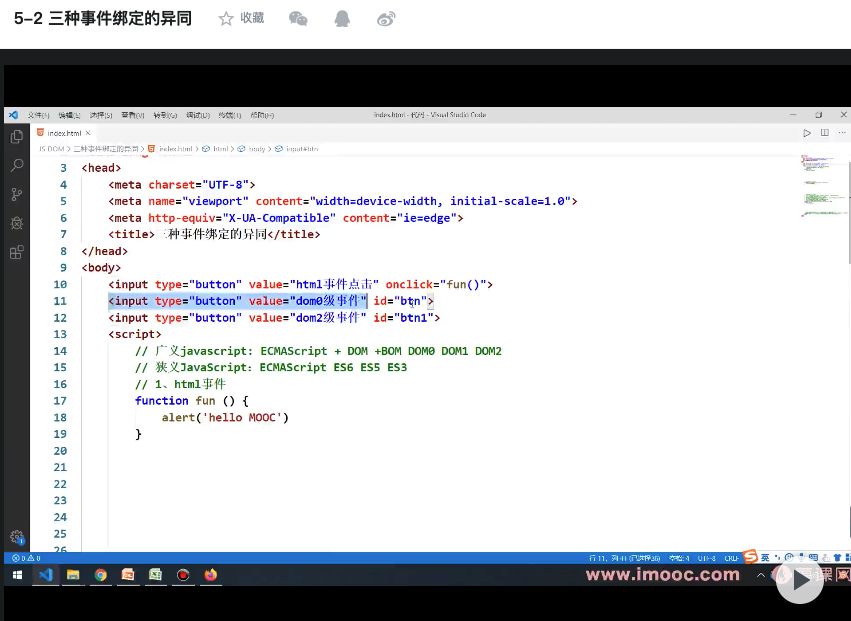851x621 pixels.
Task: Open the 选择 (Selection) menu
Action: point(101,115)
